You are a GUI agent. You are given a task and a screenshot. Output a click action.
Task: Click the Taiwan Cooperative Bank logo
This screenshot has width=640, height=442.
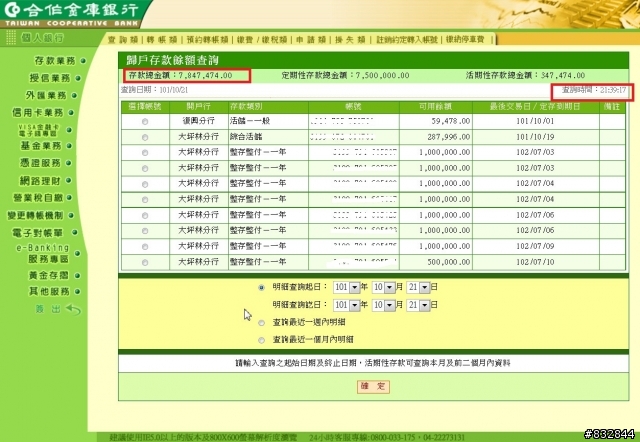tap(71, 14)
